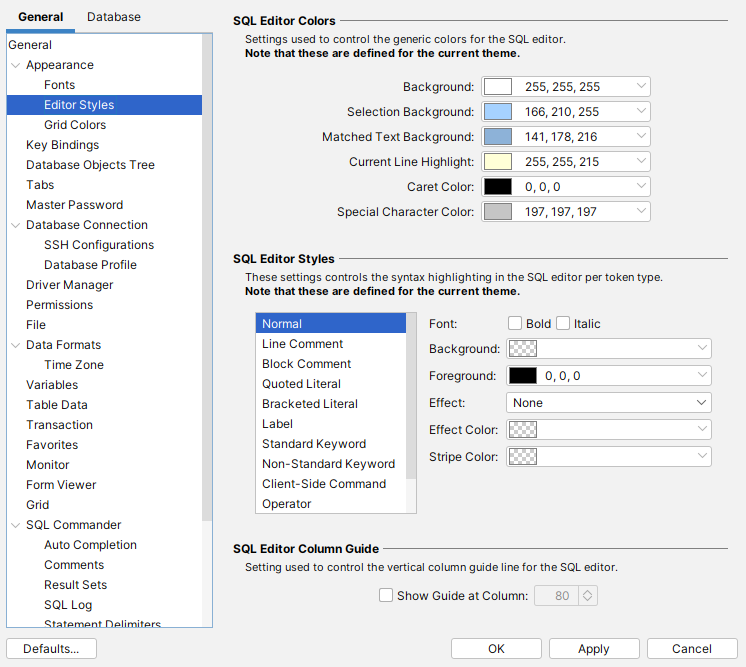Click the Caret Color black swatch

pos(498,187)
